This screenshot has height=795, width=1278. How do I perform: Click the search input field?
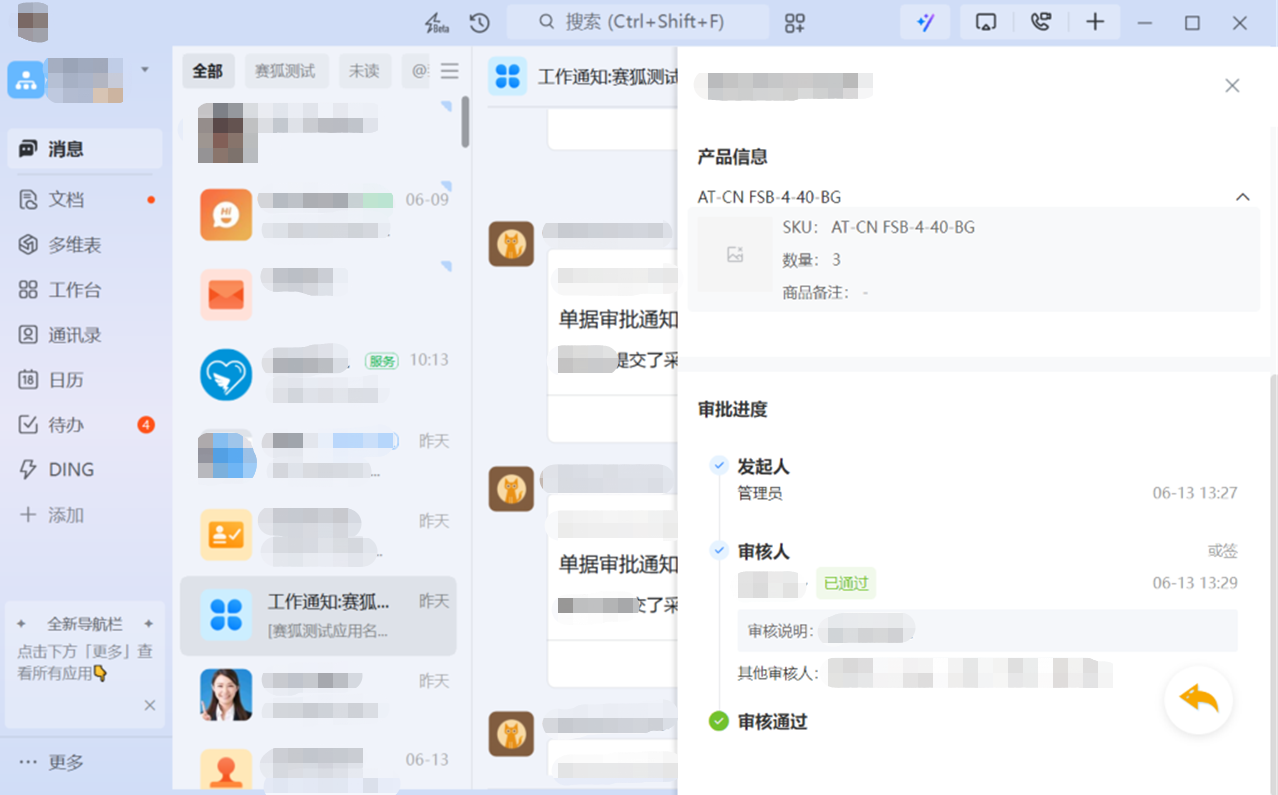(x=640, y=22)
